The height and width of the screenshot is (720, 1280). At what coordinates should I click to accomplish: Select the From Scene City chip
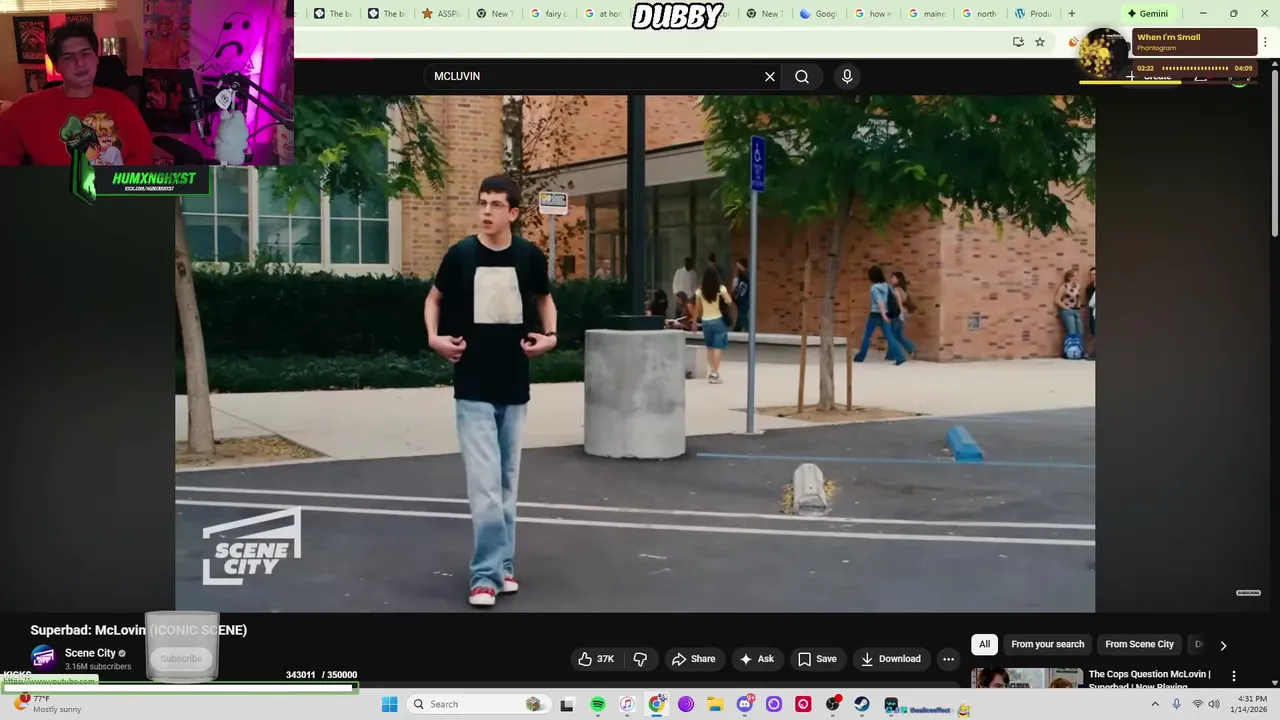tap(1139, 644)
